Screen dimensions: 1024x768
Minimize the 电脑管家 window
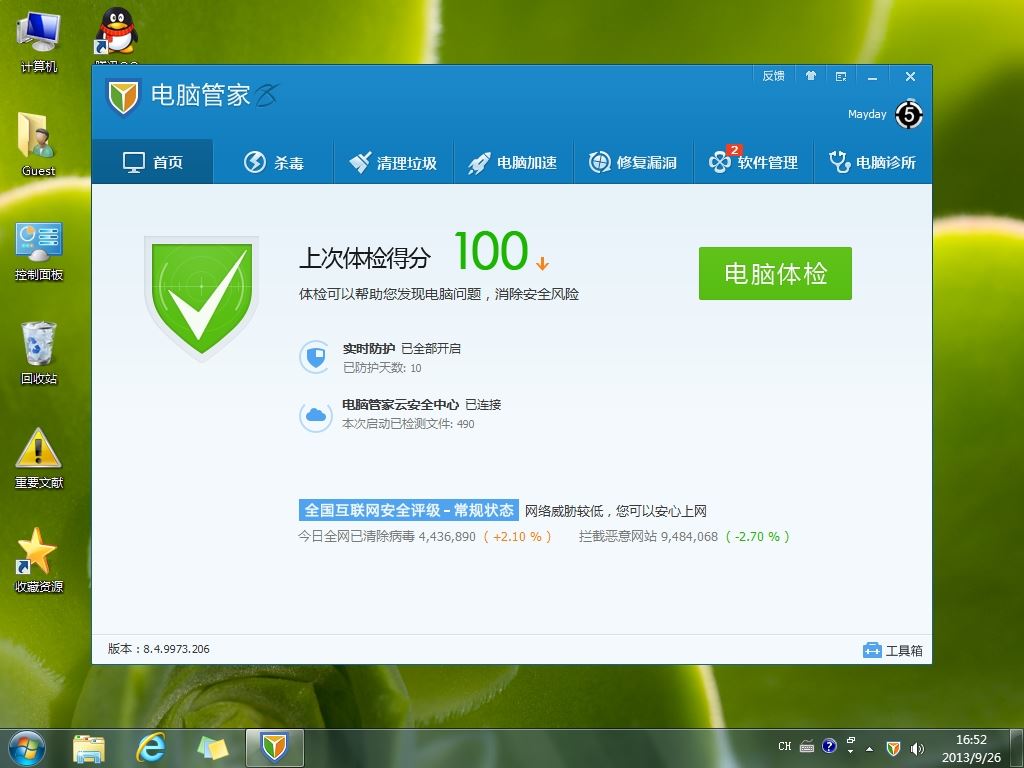pos(872,77)
